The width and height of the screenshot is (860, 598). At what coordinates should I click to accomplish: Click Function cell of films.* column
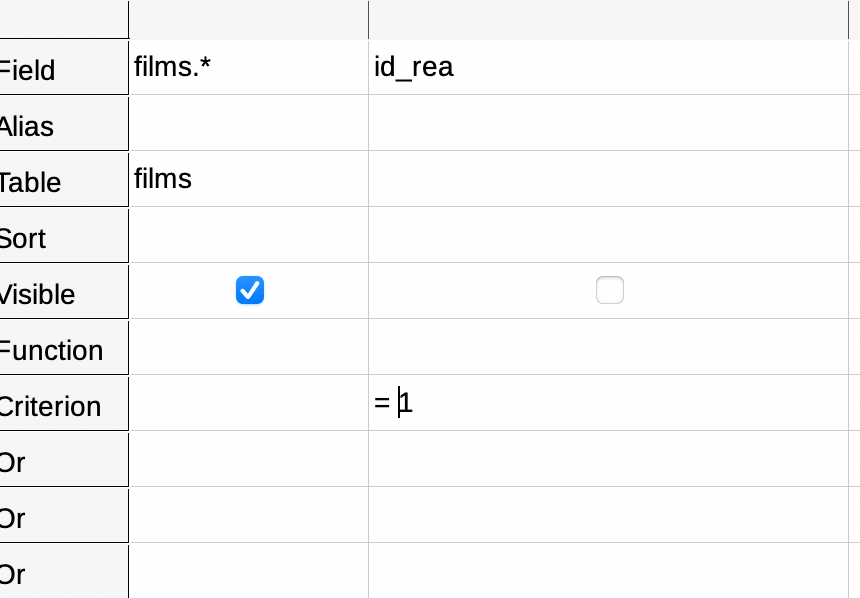(249, 347)
